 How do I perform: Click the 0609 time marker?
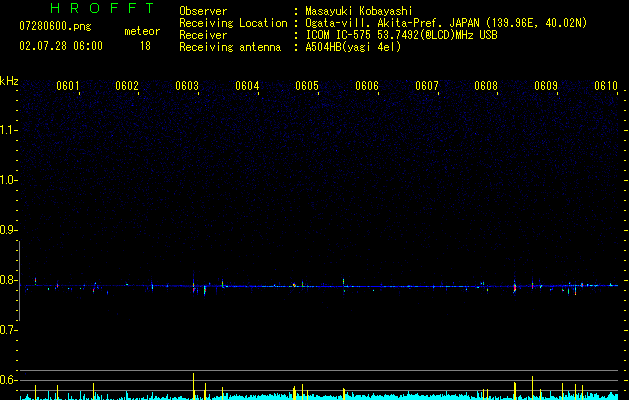click(546, 86)
